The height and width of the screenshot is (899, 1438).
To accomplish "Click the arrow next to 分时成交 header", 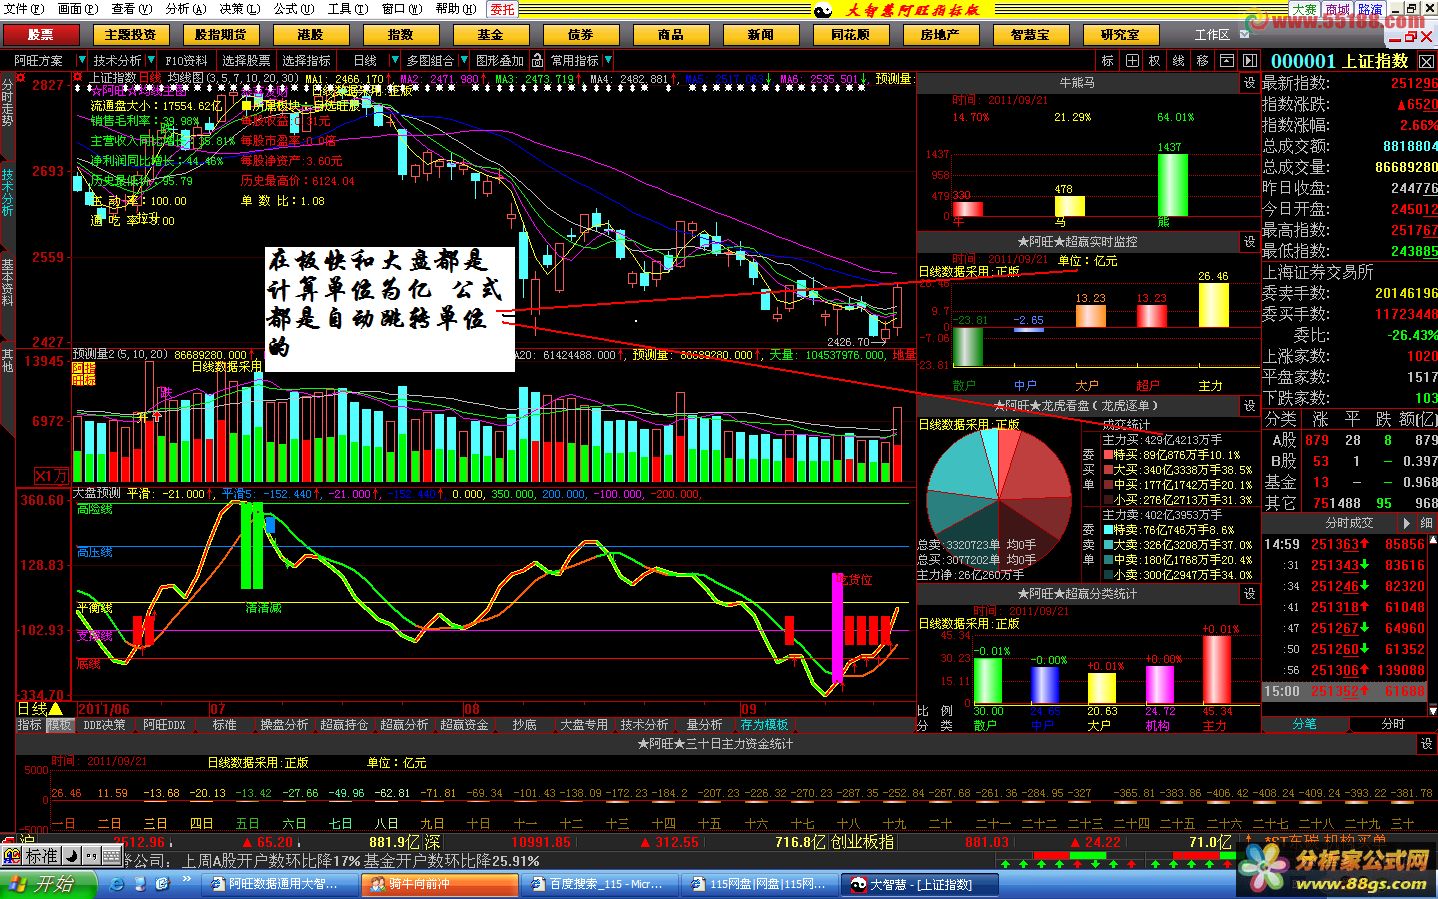I will click(1408, 523).
